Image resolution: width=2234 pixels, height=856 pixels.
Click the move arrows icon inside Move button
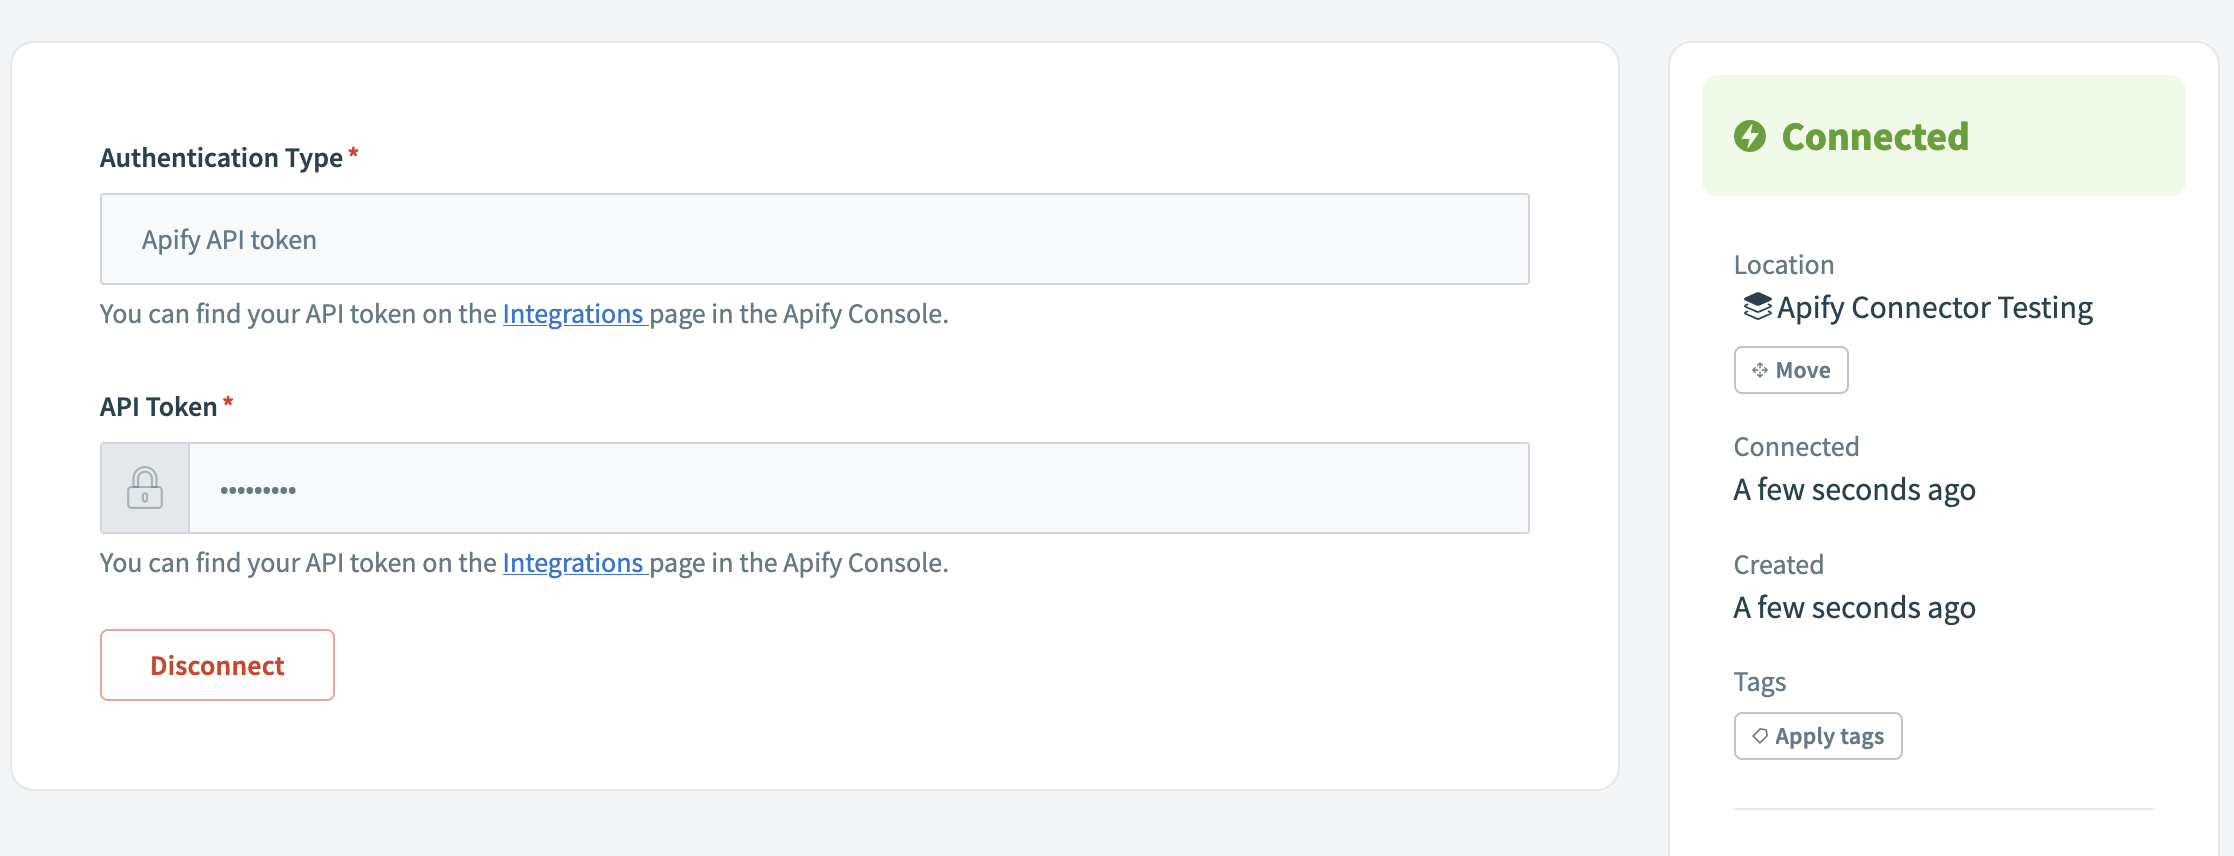tap(1759, 369)
